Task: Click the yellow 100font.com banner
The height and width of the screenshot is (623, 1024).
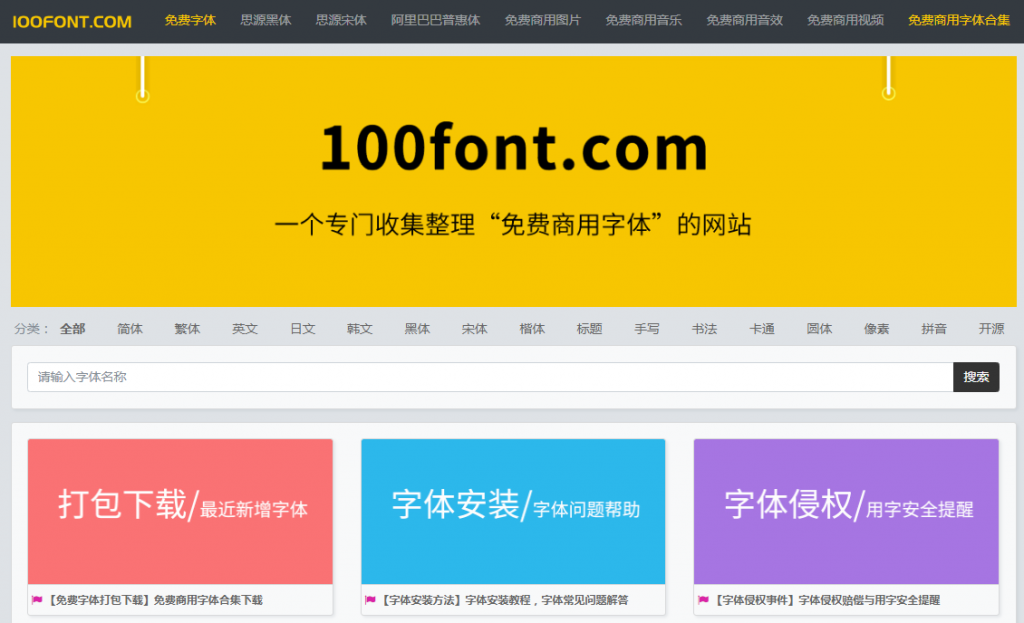Action: coord(513,181)
